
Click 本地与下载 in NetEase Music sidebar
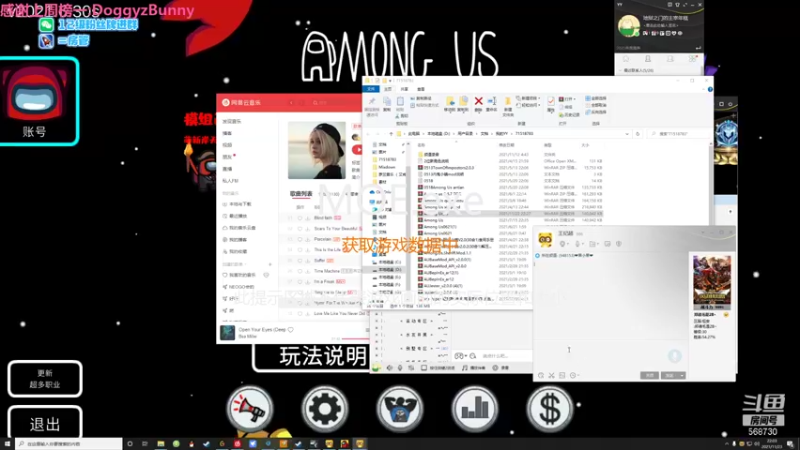pyautogui.click(x=237, y=204)
